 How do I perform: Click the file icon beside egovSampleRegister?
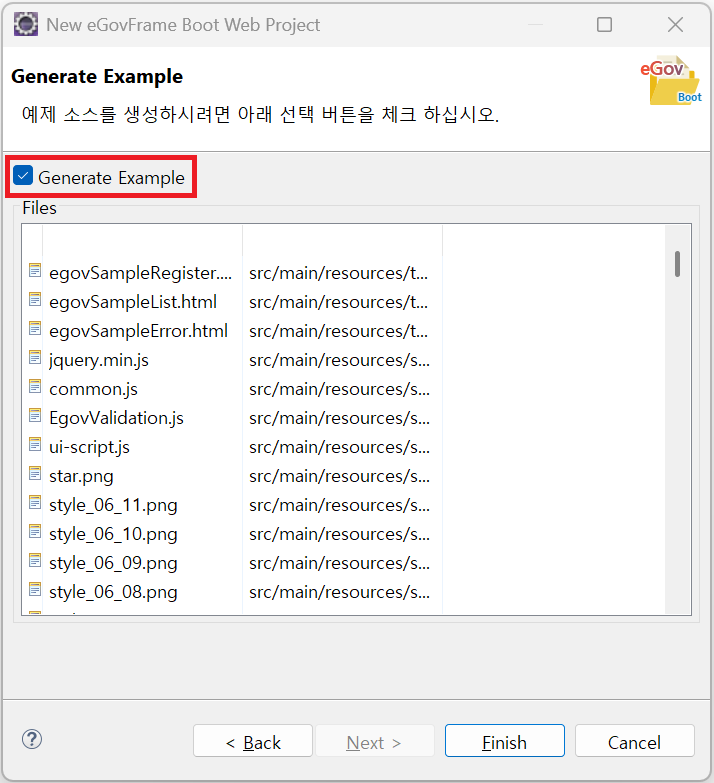[35, 270]
